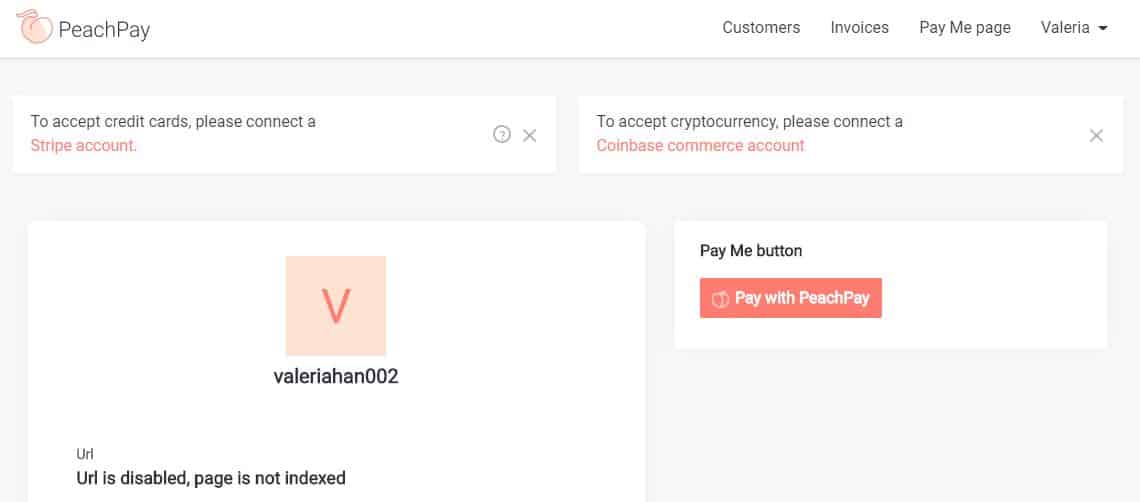Click the 'To accept credit cards' message
1140x502 pixels.
173,122
